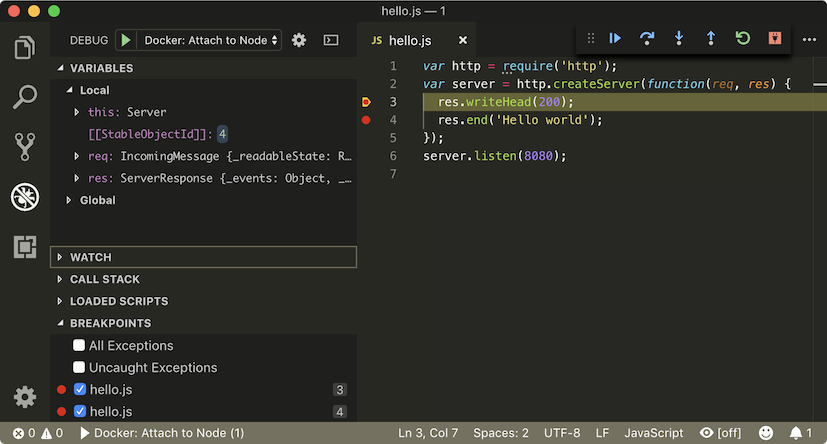The image size is (827, 444).
Task: Disconnect the debugger
Action: [775, 38]
